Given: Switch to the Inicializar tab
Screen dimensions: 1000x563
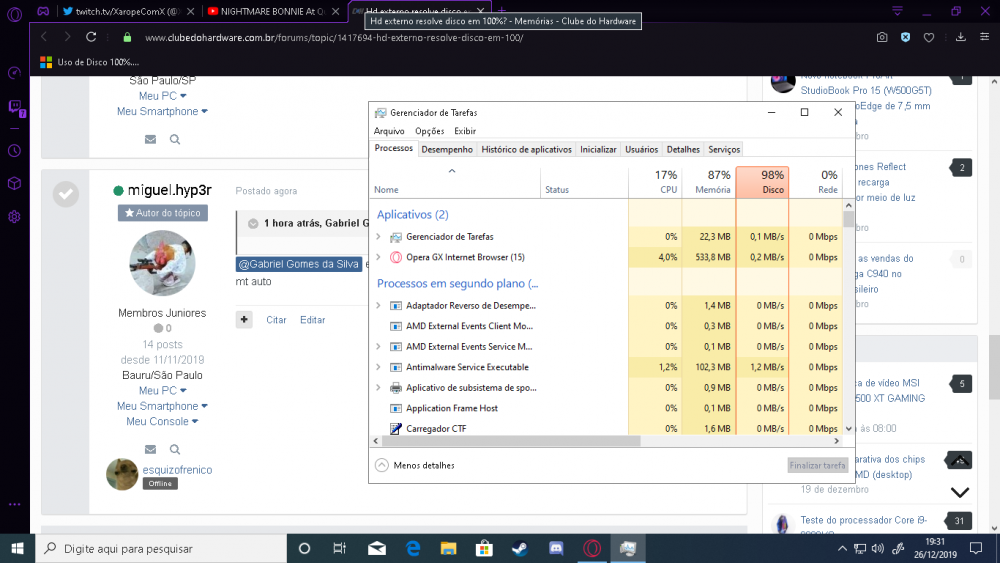Looking at the screenshot, I should 598,149.
